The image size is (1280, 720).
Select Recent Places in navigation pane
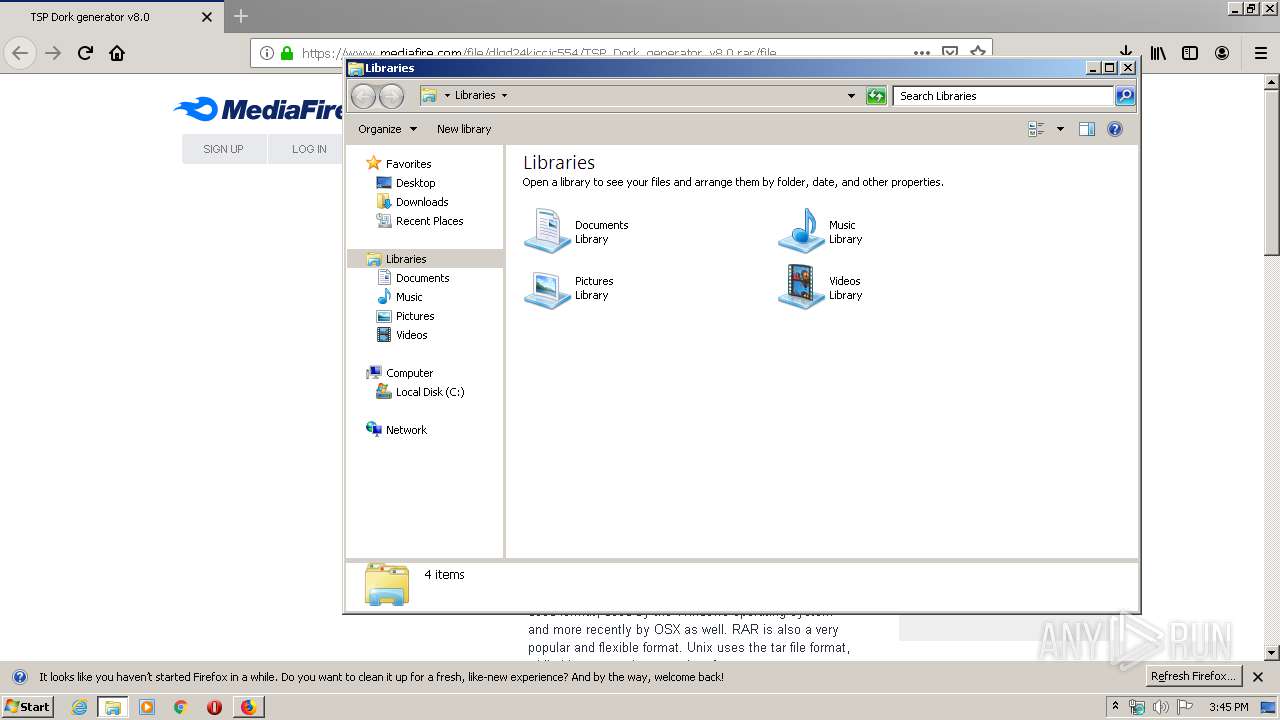tap(429, 221)
